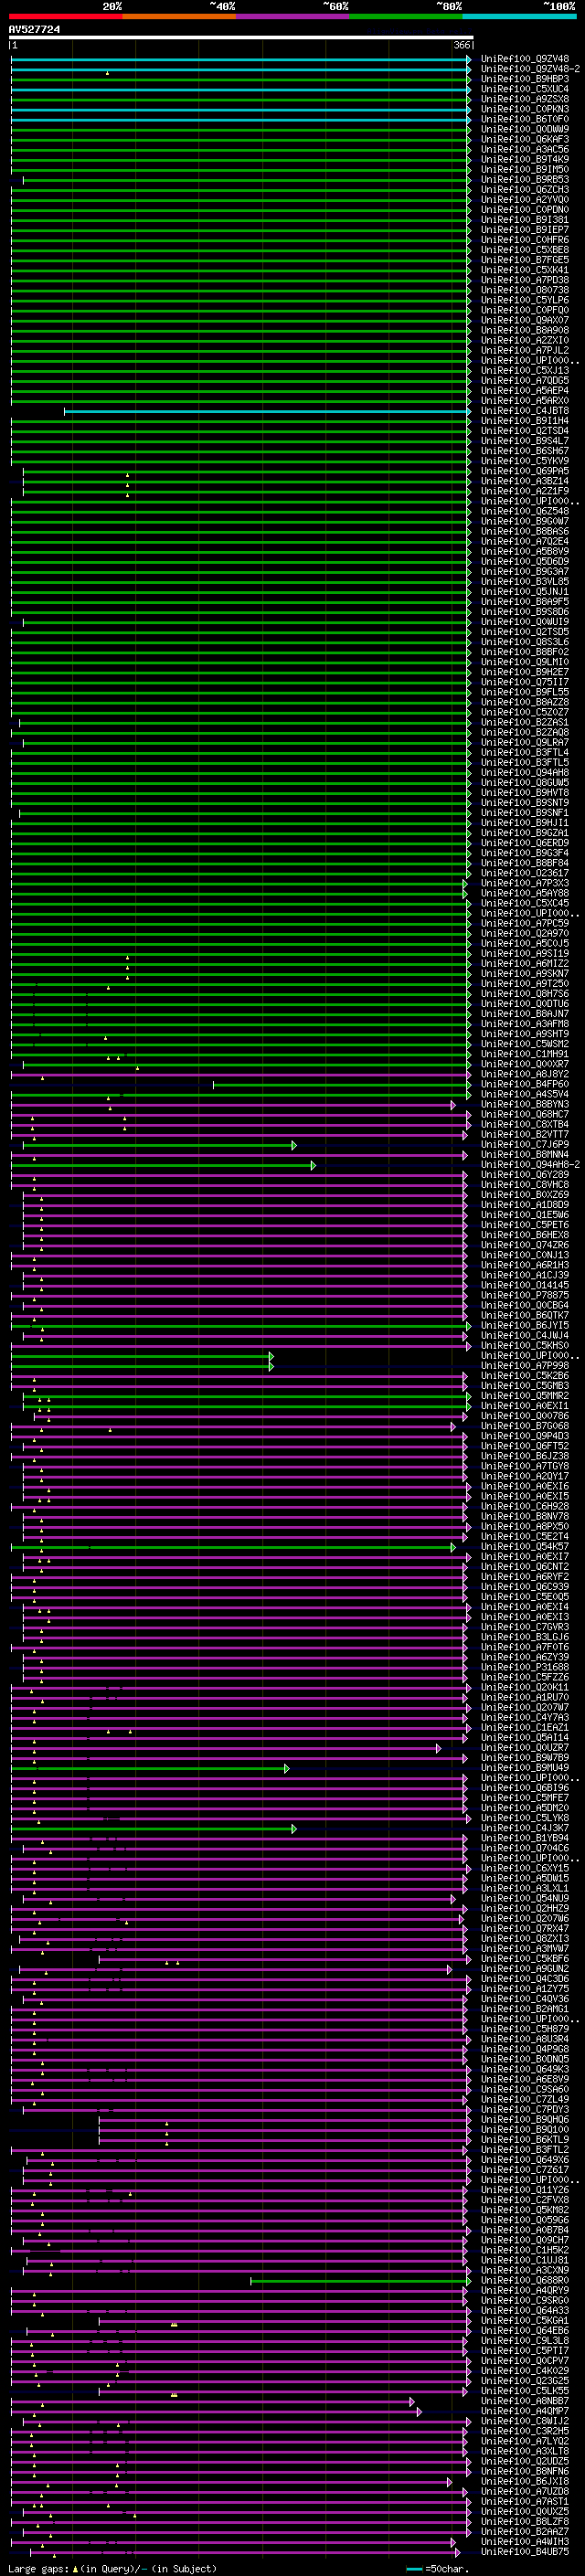Image resolution: width=585 pixels, height=2576 pixels.
Task: Click the UniRef100_B6JXI8 hit name
Action: point(525,2482)
